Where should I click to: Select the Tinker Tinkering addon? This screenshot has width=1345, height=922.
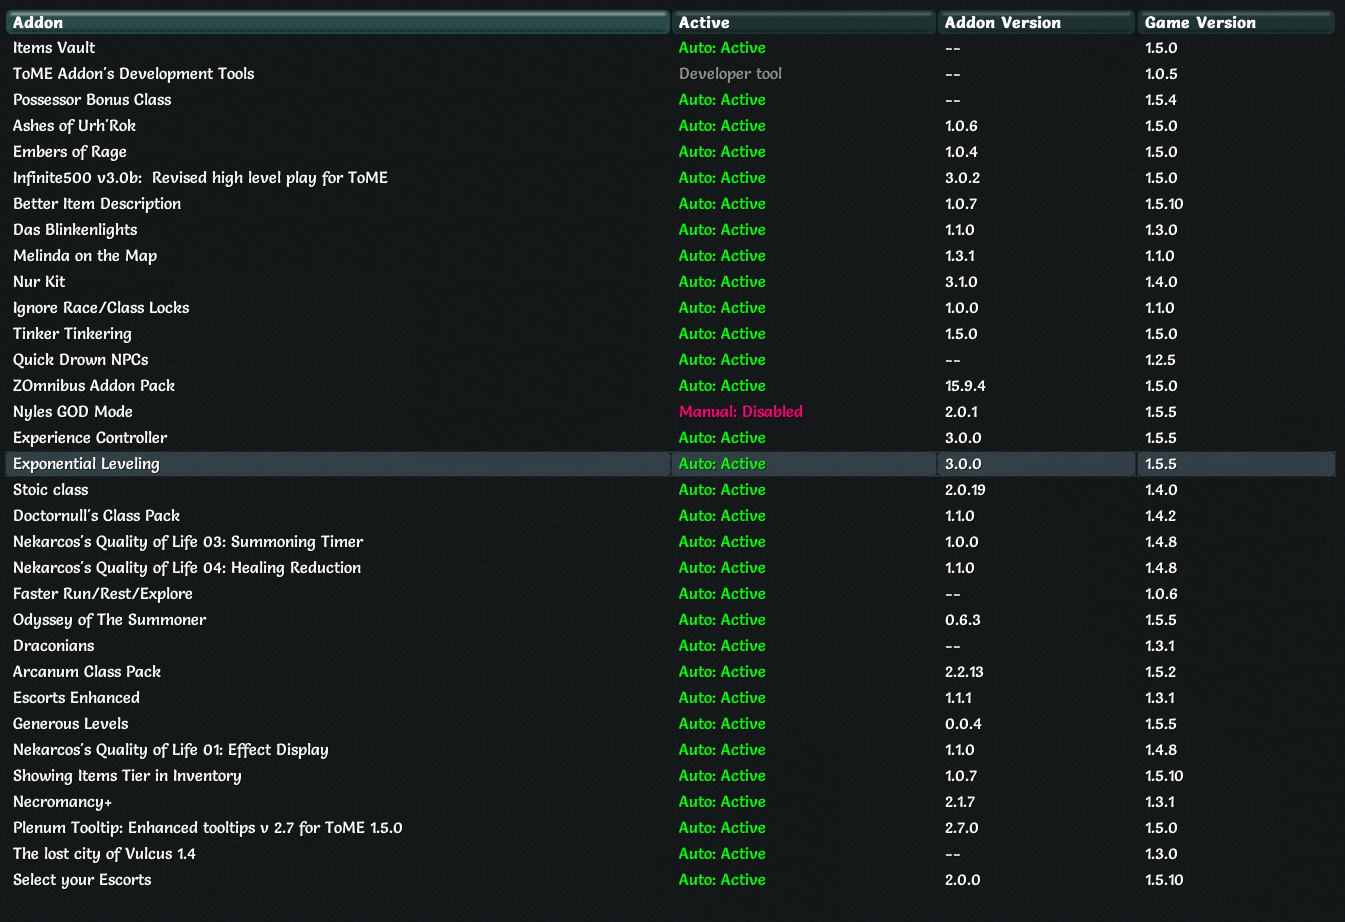(72, 334)
